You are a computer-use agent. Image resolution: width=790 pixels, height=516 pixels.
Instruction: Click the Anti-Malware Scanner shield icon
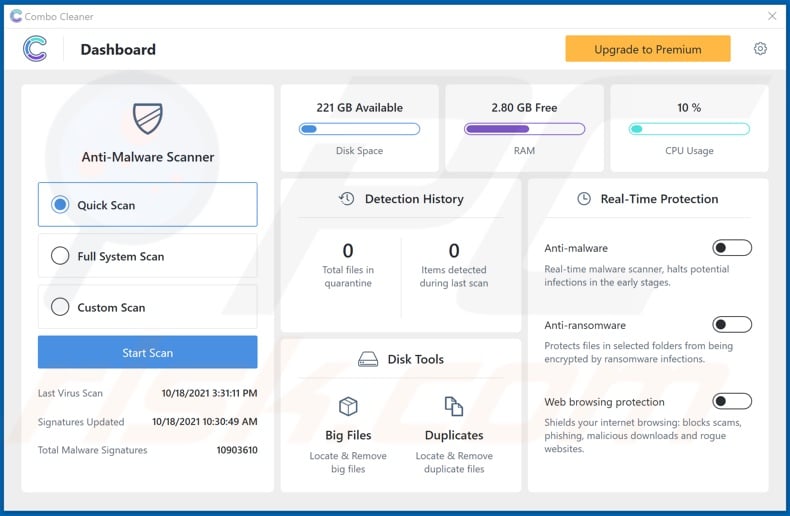click(147, 118)
